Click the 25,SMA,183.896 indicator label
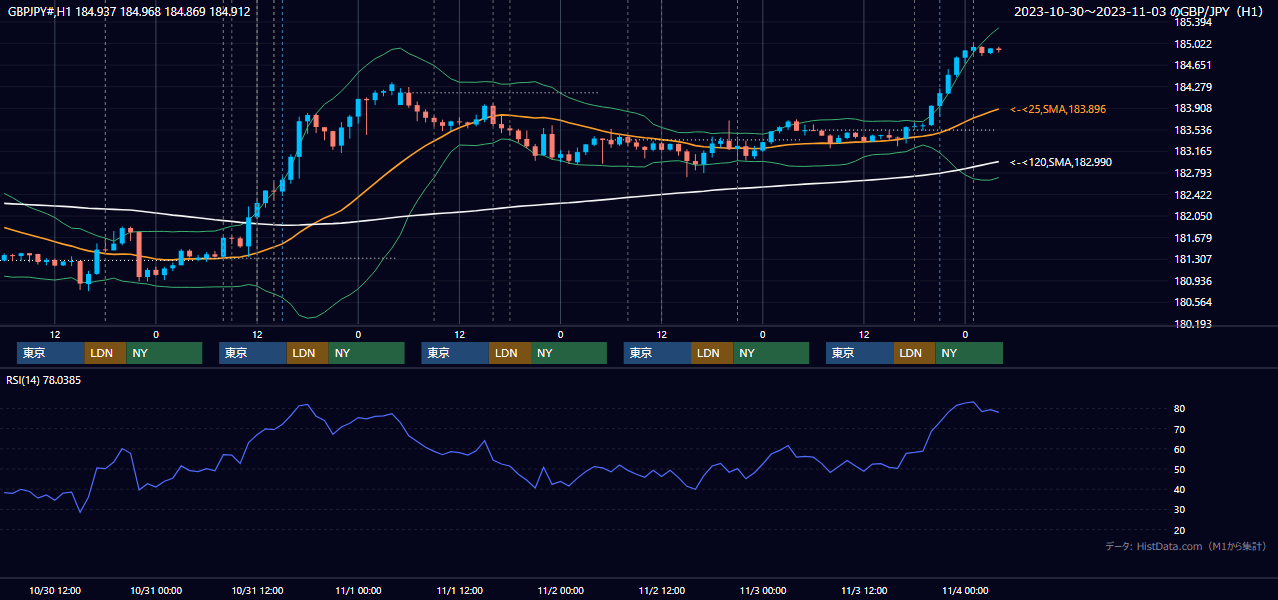Image resolution: width=1278 pixels, height=600 pixels. click(x=1058, y=109)
